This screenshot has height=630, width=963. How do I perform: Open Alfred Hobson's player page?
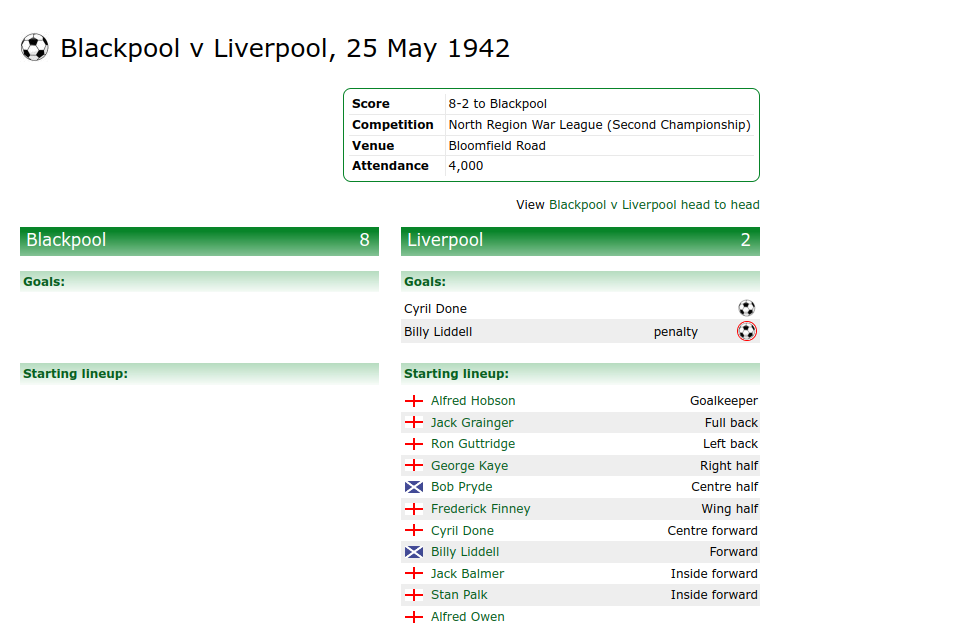pos(473,401)
